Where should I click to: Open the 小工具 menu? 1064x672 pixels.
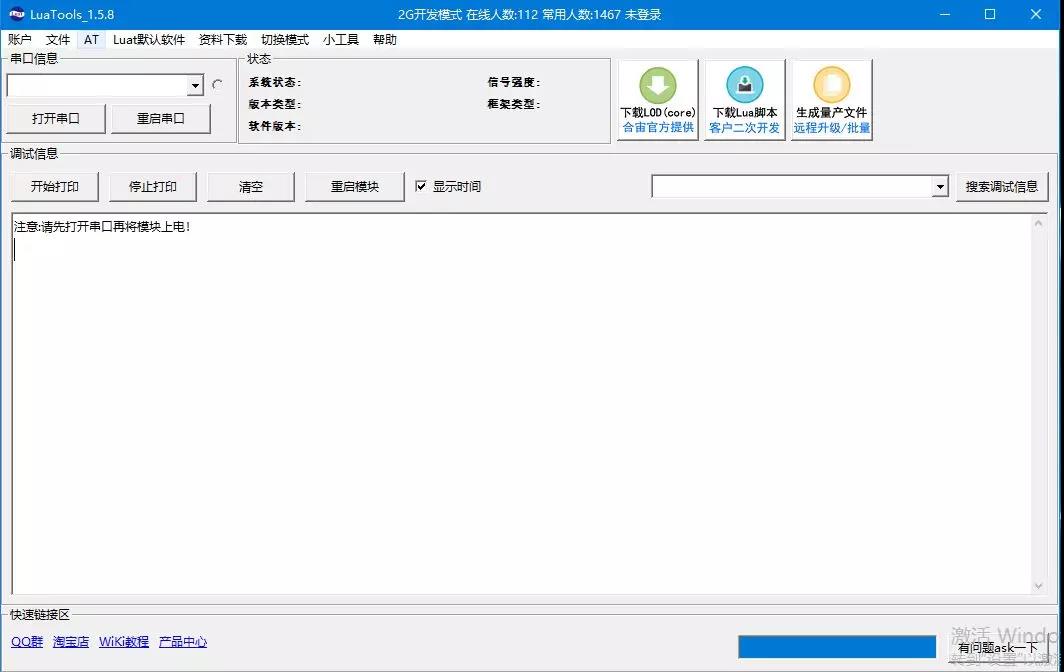pyautogui.click(x=341, y=39)
